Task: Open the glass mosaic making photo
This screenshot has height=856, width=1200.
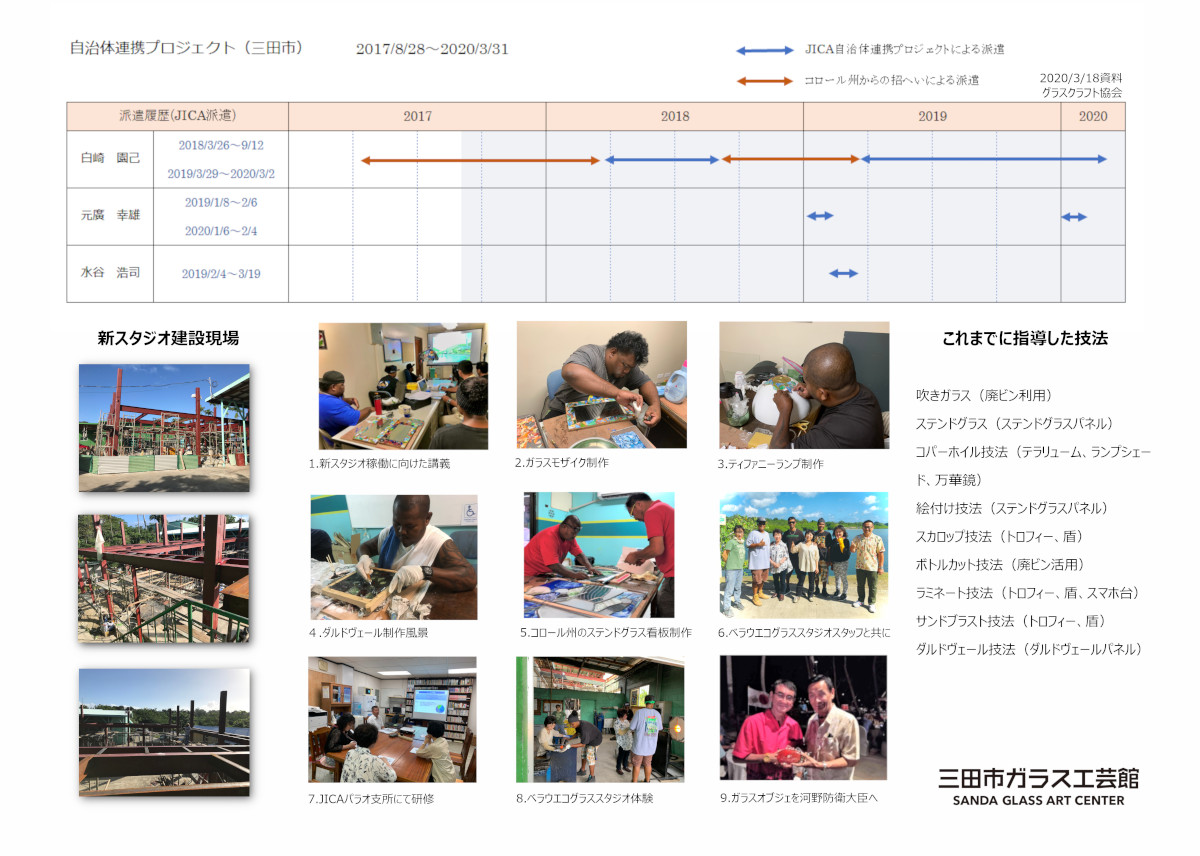Action: pos(601,384)
